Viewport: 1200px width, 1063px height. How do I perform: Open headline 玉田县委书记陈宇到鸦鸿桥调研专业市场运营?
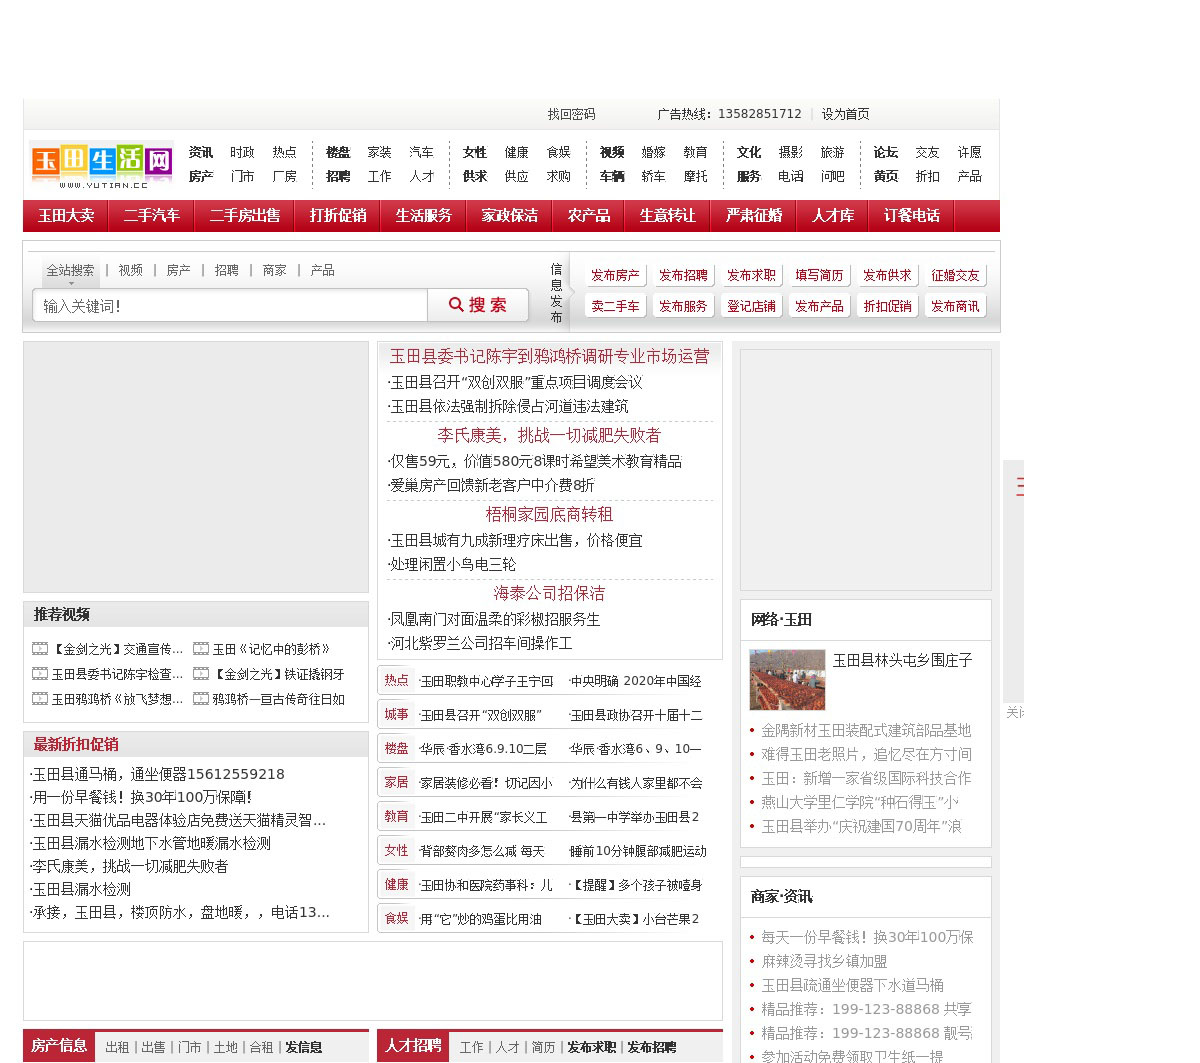click(x=549, y=356)
